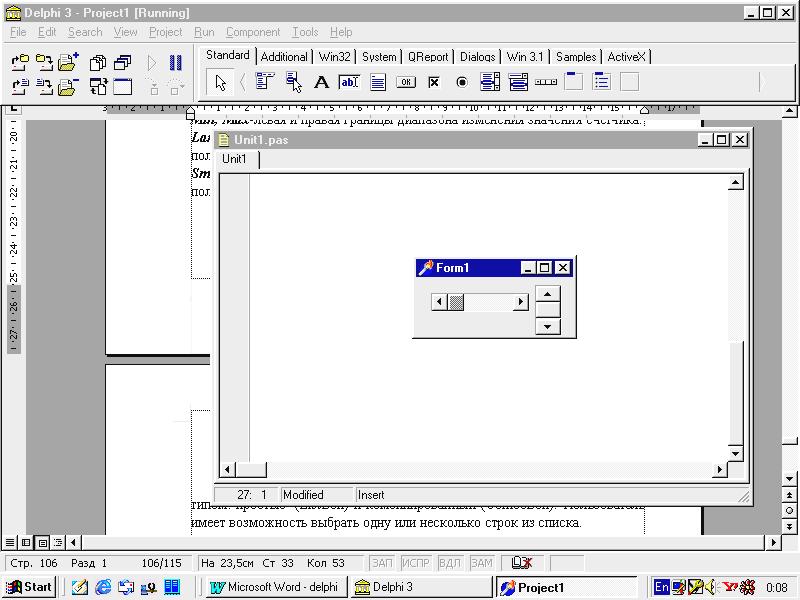Image resolution: width=800 pixels, height=600 pixels.
Task: Click the Project1 taskbar button
Action: click(x=566, y=587)
